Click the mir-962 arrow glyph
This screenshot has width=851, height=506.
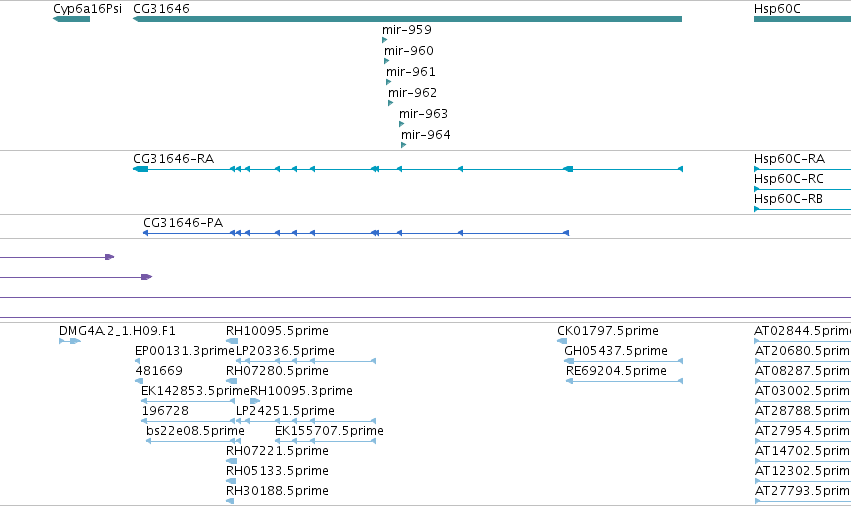point(390,103)
